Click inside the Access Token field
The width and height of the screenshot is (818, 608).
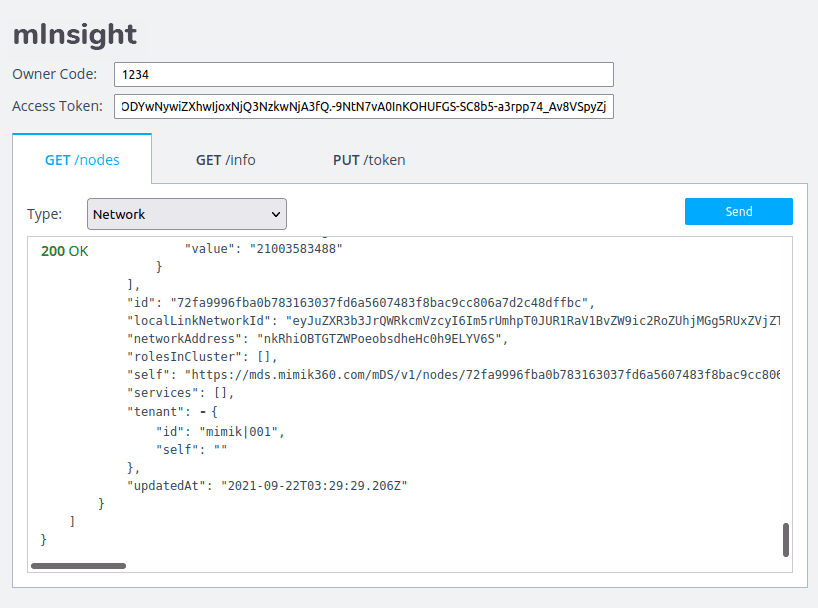(x=363, y=106)
